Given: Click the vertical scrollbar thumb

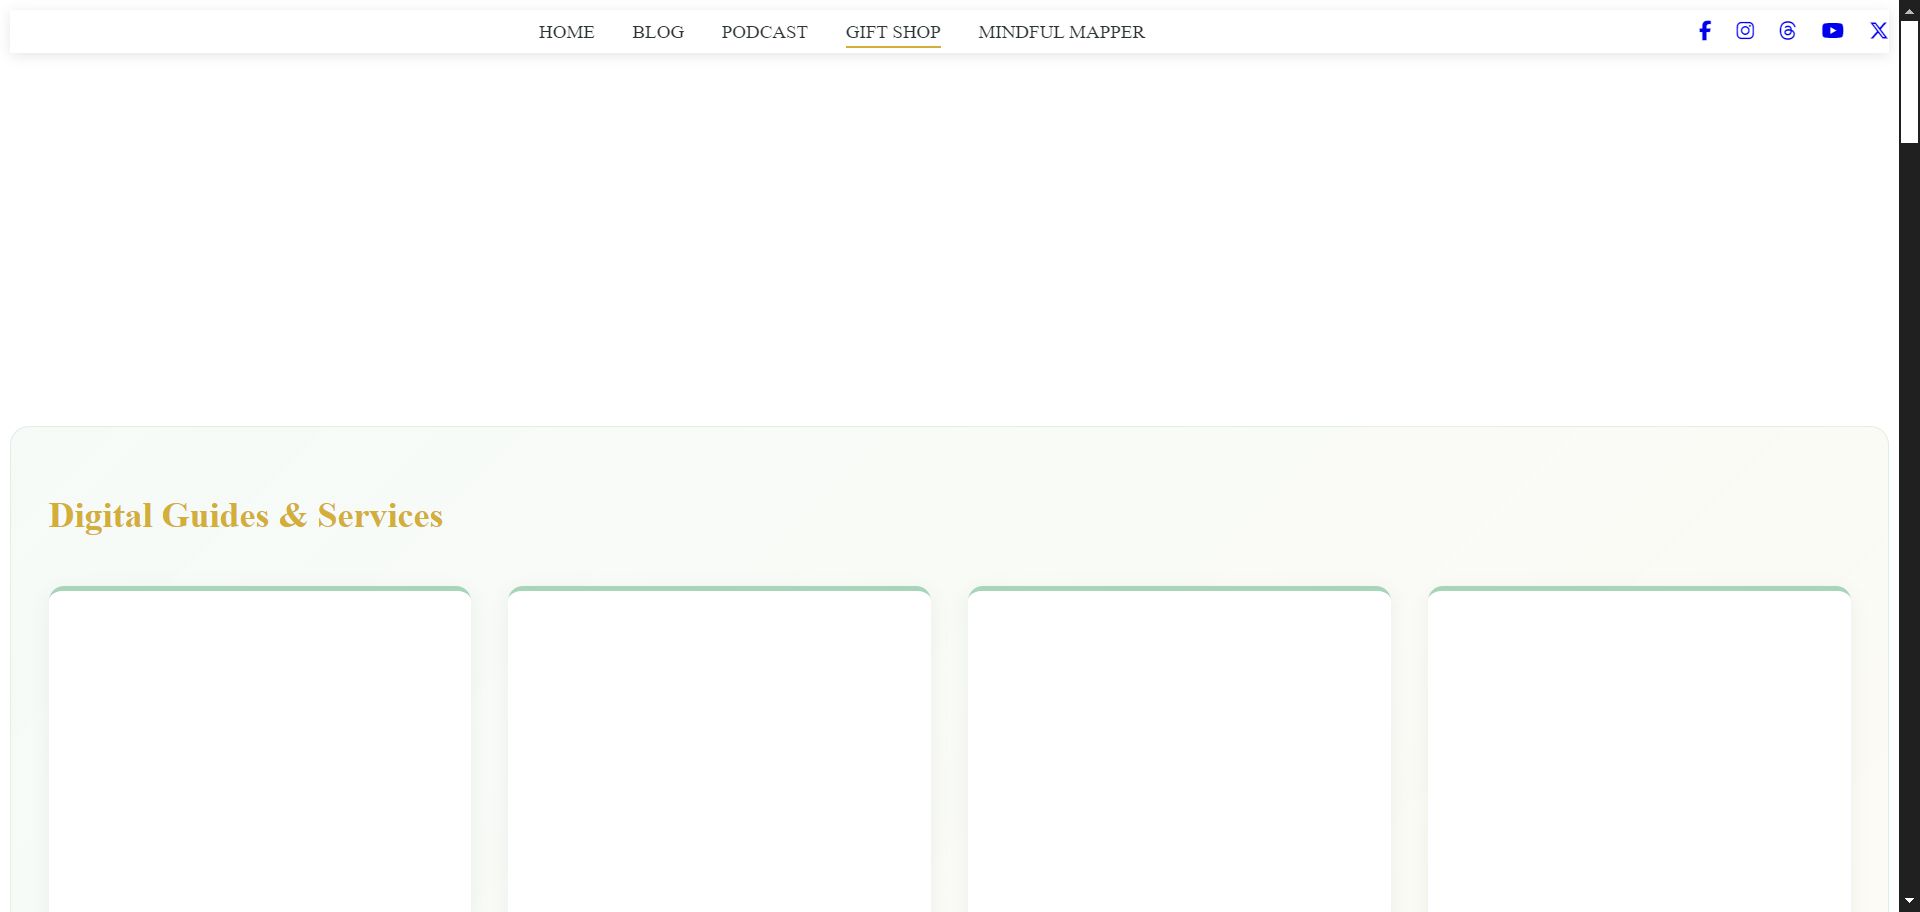Looking at the screenshot, I should pos(1909,80).
